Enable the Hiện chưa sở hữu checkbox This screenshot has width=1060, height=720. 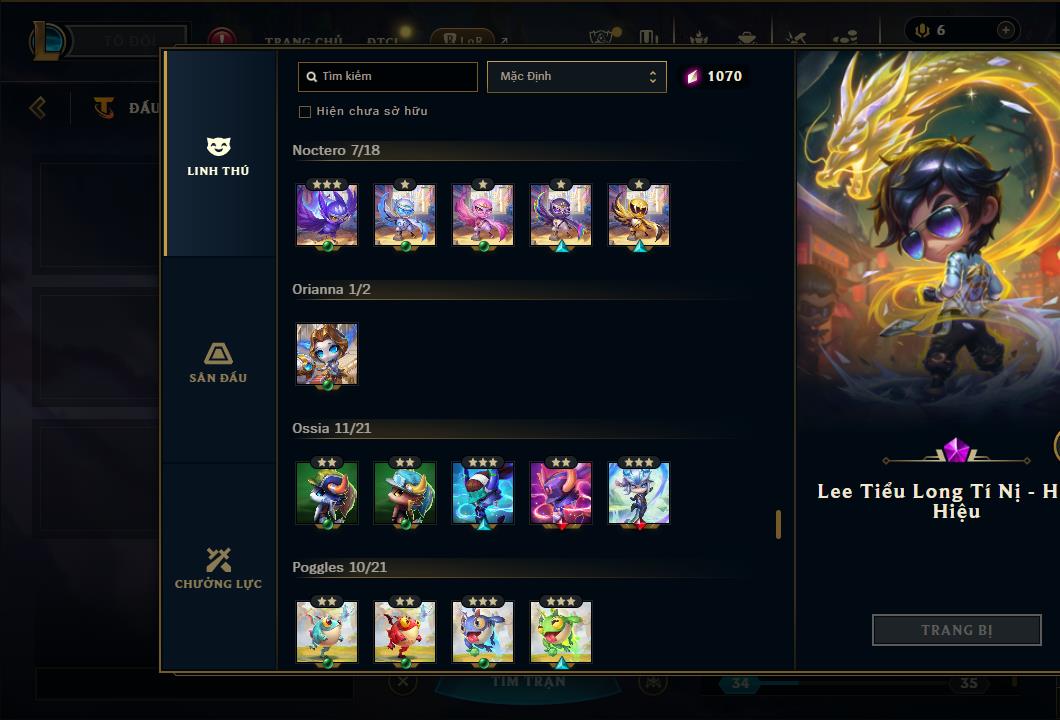tap(305, 112)
